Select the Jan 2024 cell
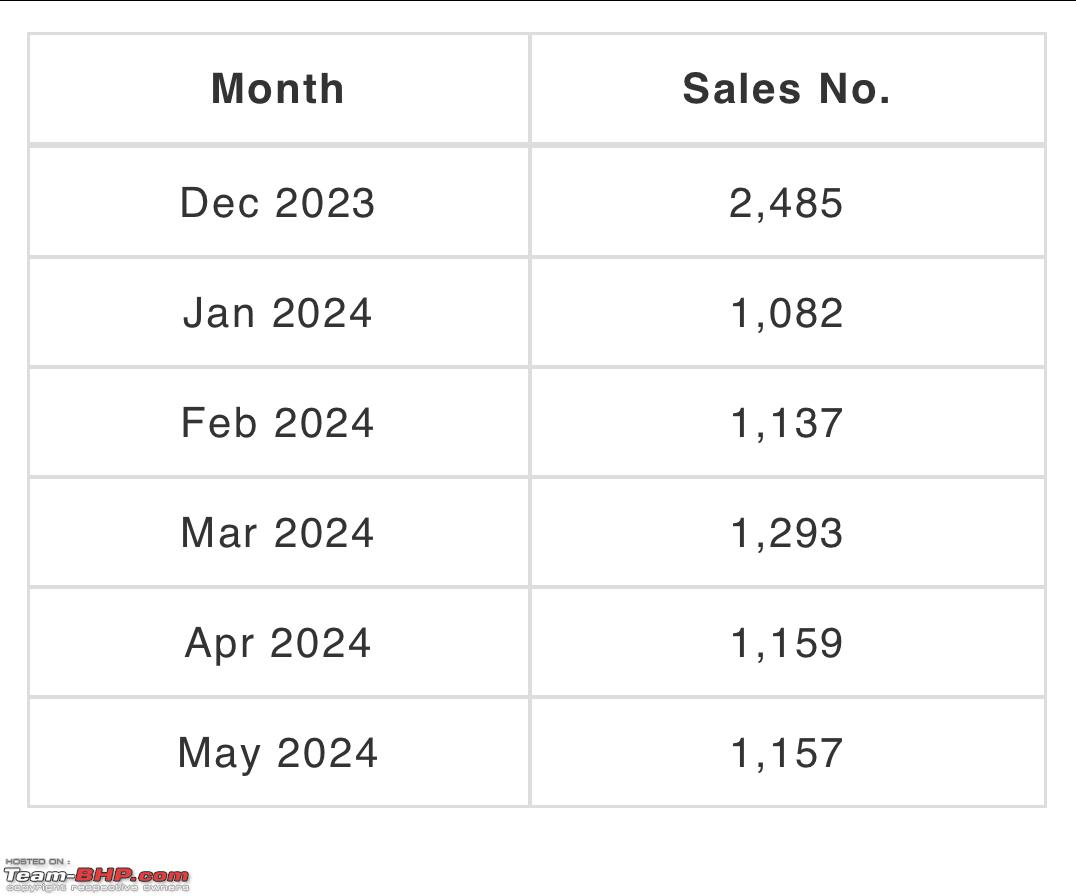Image resolution: width=1076 pixels, height=896 pixels. click(278, 313)
